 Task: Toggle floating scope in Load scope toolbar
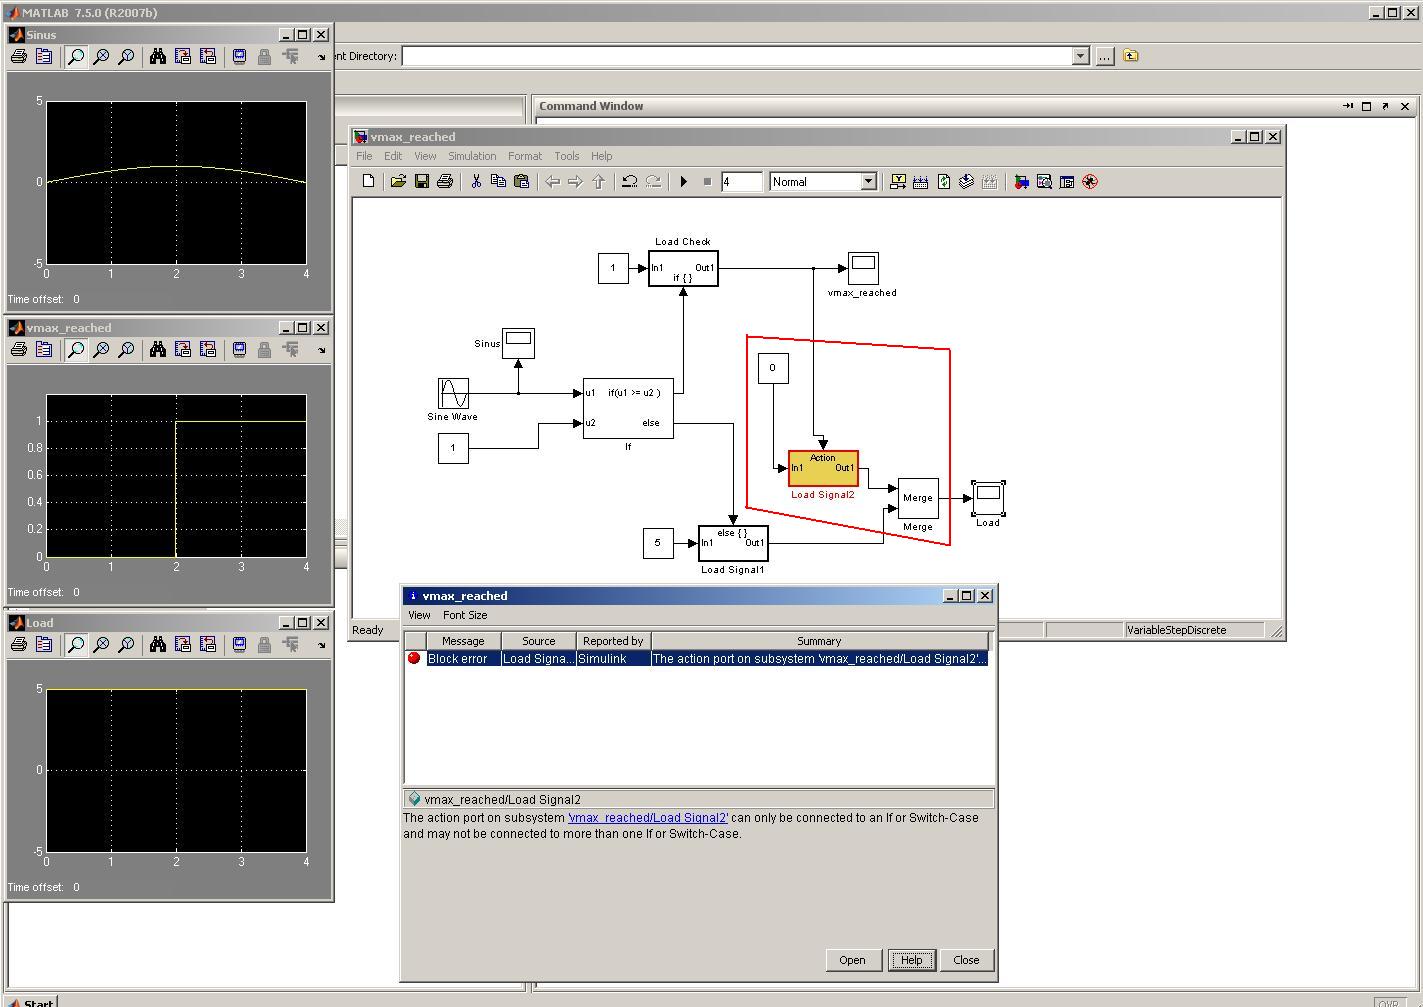pyautogui.click(x=239, y=645)
